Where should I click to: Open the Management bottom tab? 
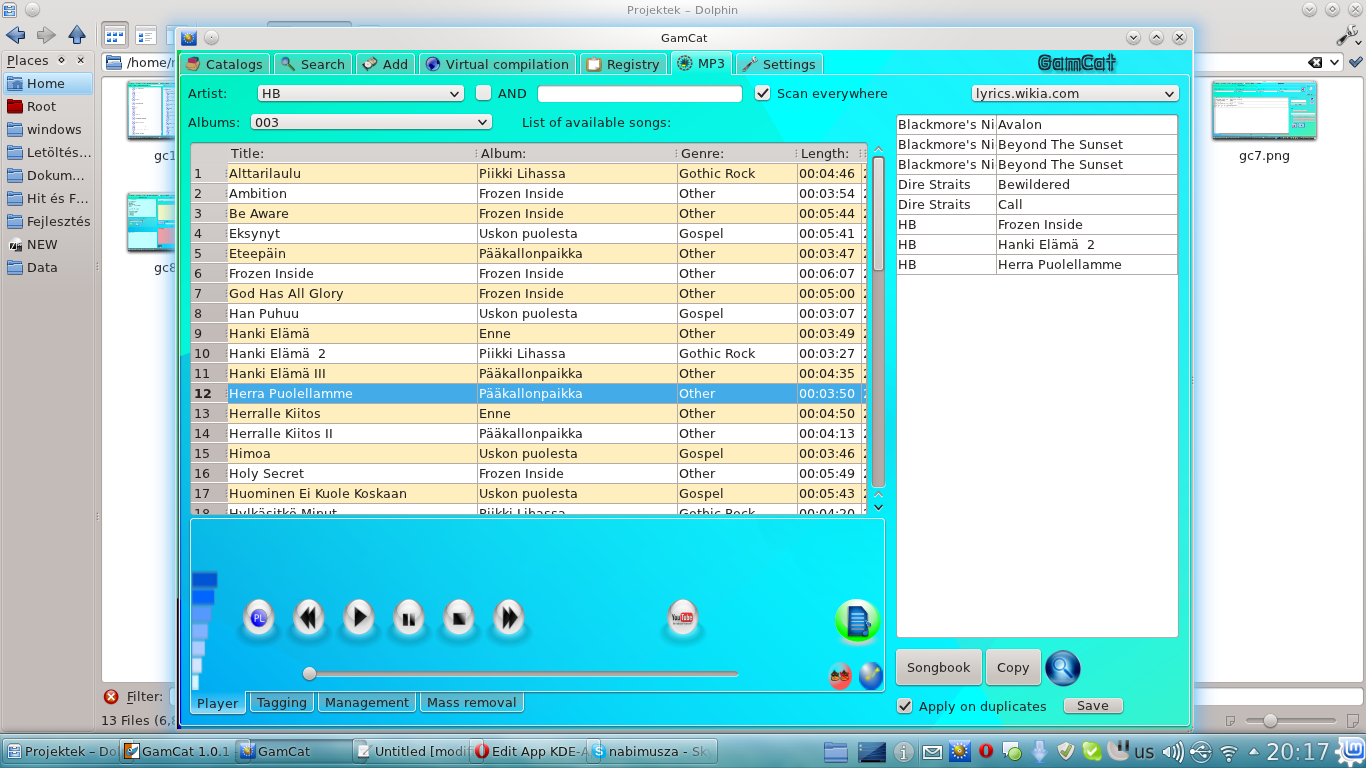(x=366, y=702)
